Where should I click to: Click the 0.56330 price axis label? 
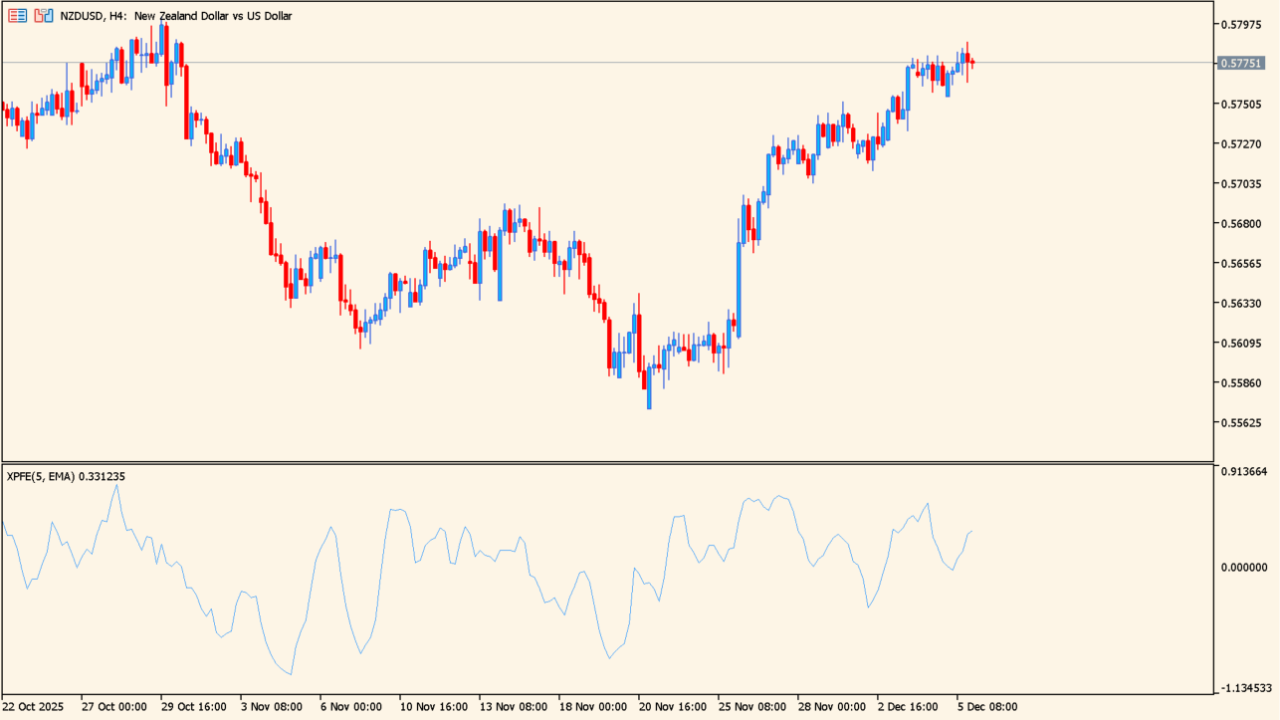(1241, 303)
